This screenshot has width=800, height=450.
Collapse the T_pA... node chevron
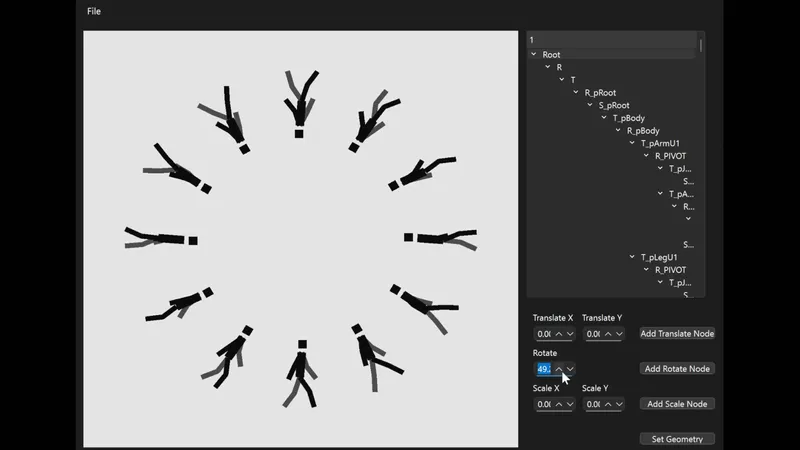coord(660,194)
